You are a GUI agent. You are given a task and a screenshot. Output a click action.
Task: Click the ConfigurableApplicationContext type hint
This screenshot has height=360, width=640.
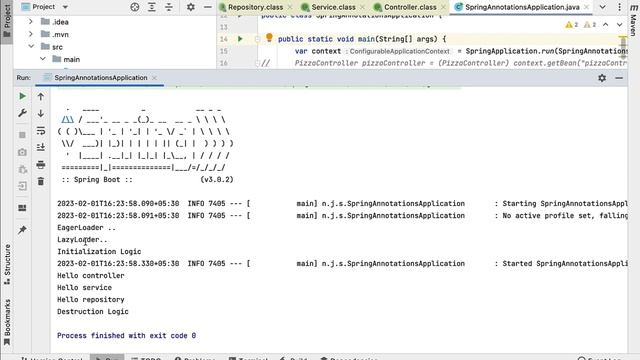coord(399,51)
